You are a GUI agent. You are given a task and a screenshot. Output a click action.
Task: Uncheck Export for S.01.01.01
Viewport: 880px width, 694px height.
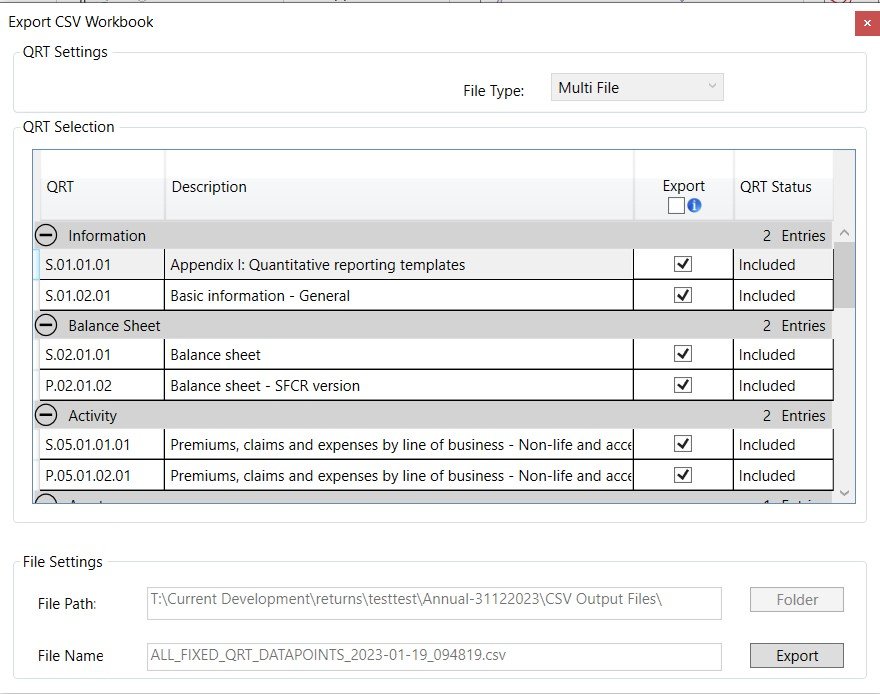pyautogui.click(x=683, y=265)
